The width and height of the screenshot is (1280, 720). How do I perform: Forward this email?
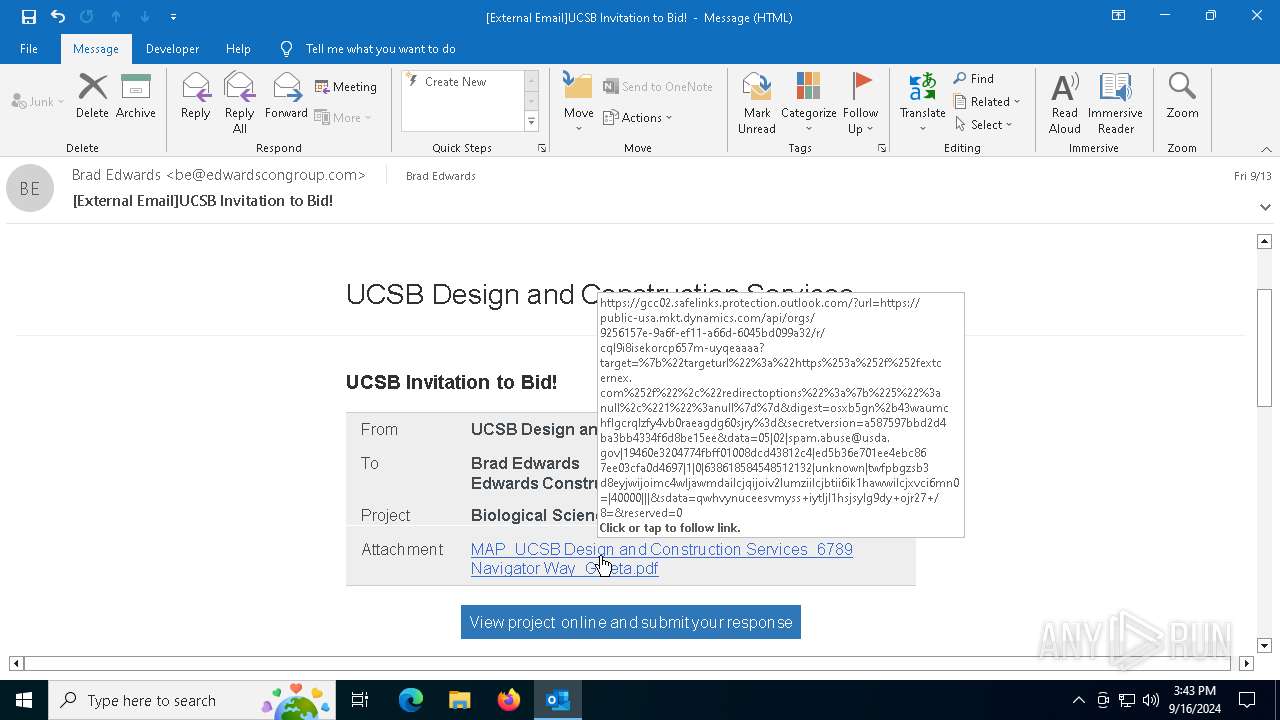pos(286,97)
